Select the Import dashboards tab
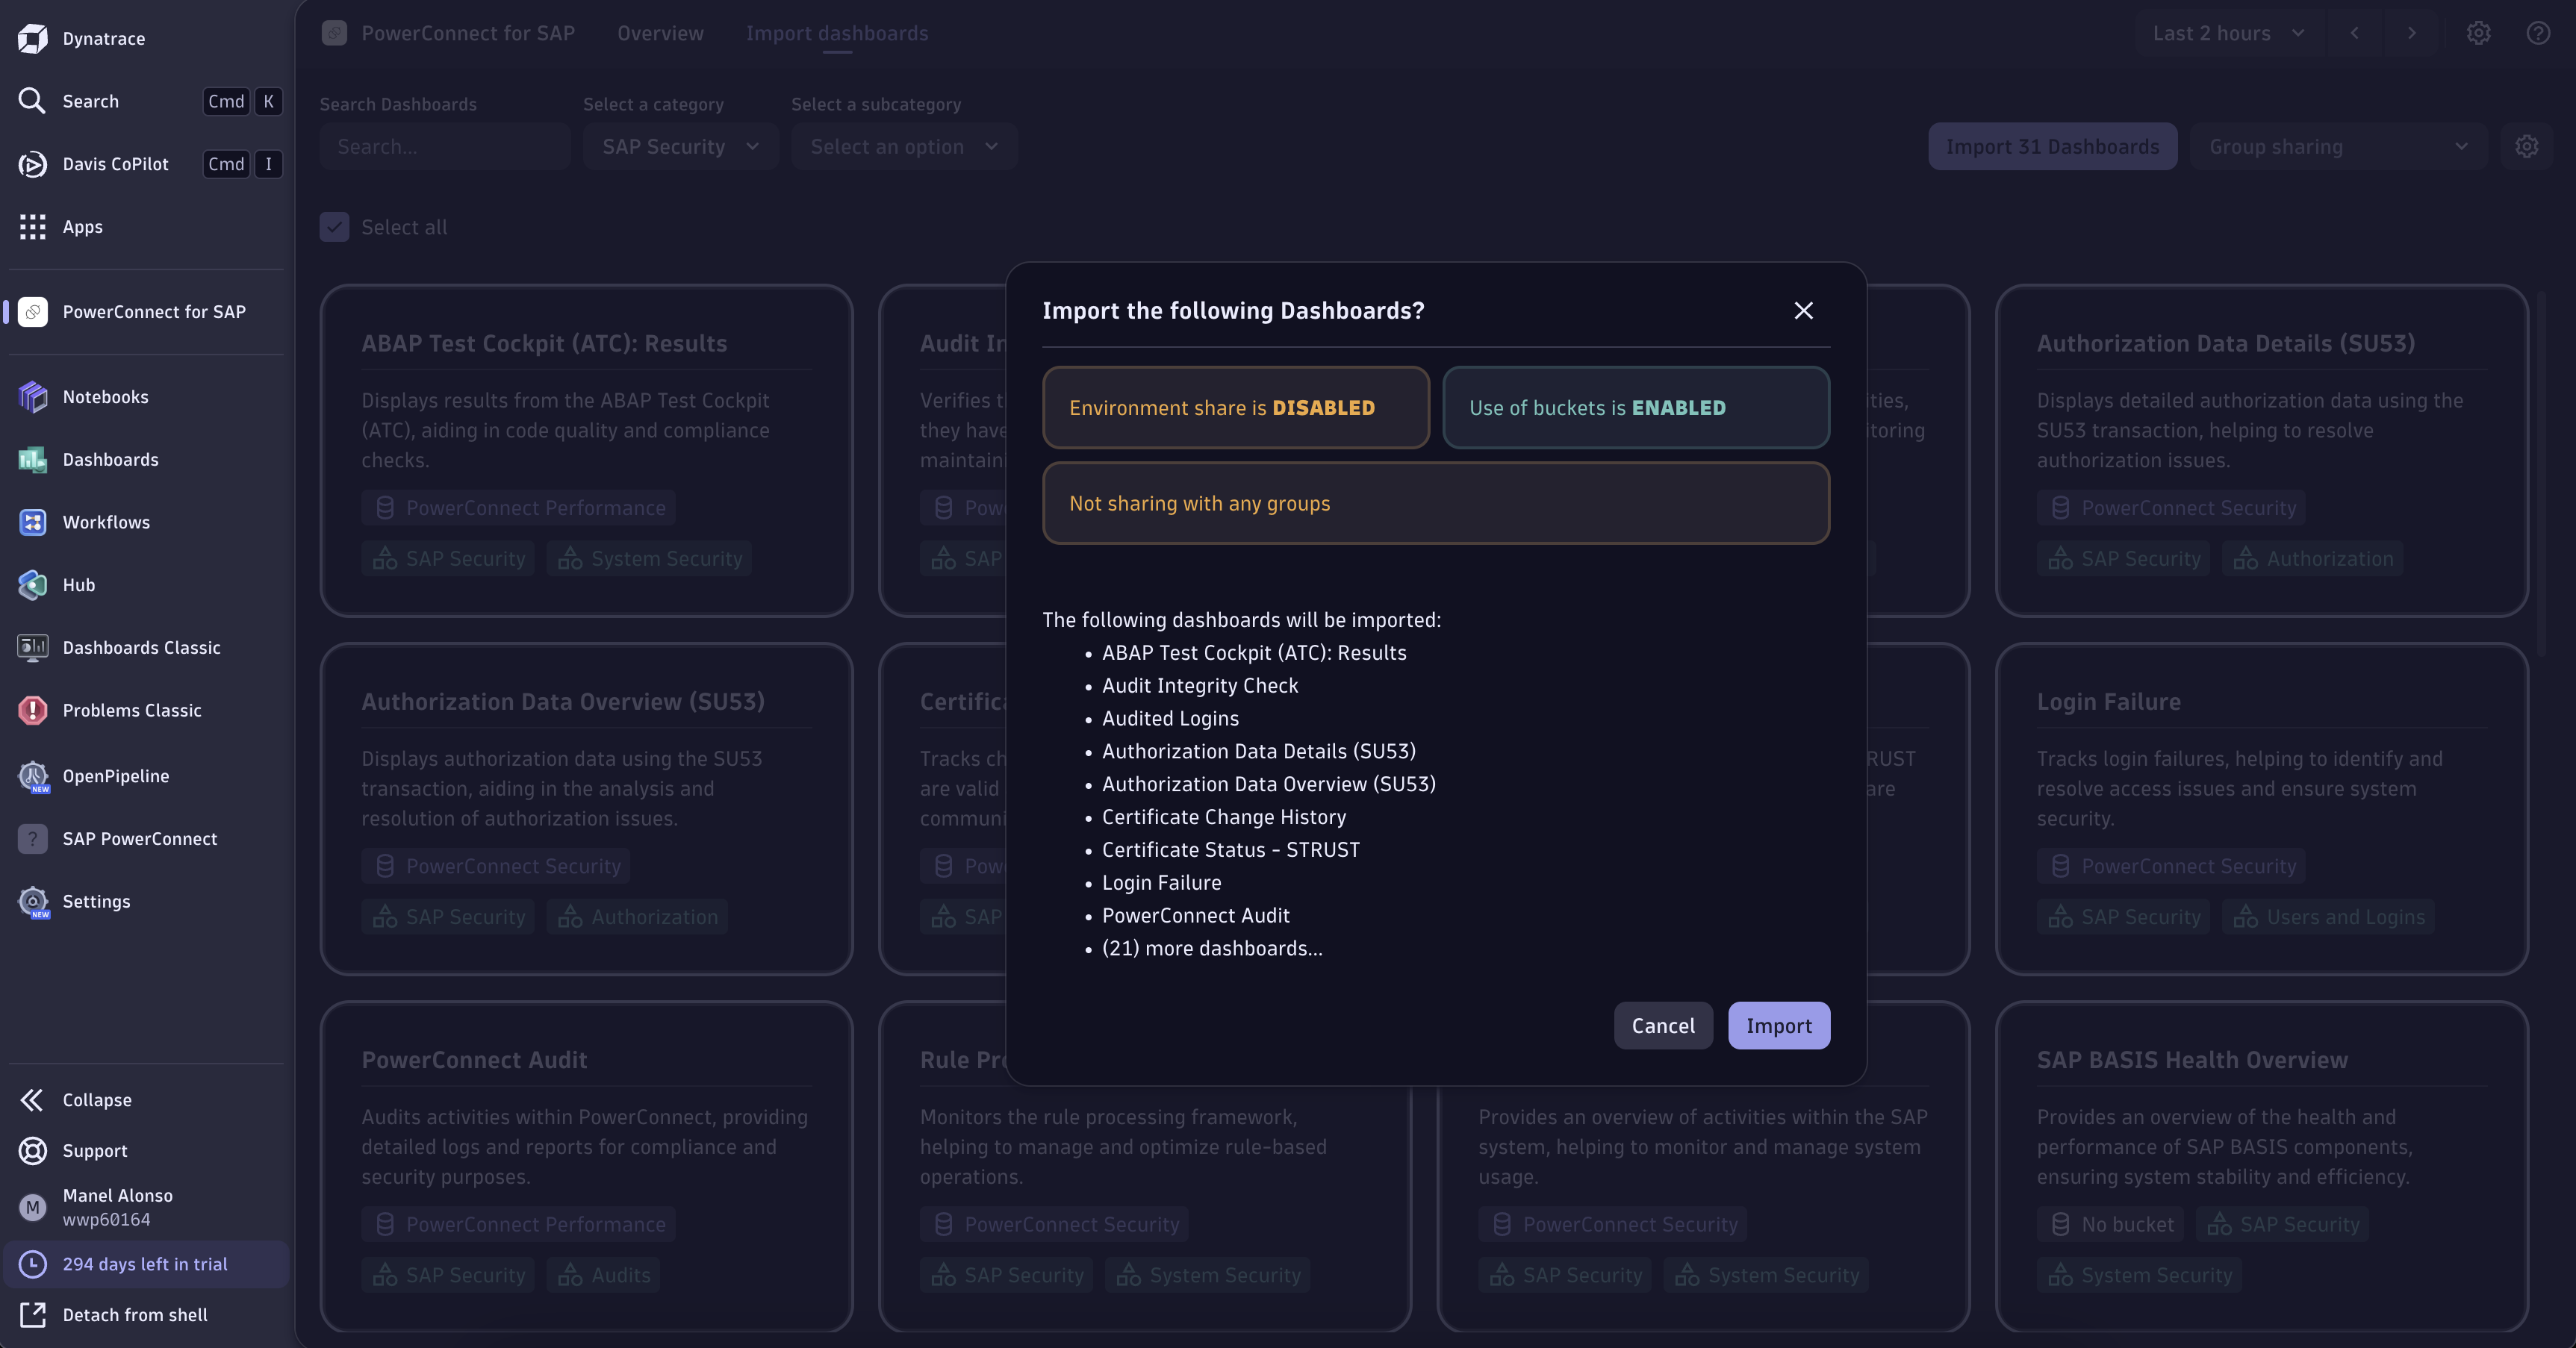The height and width of the screenshot is (1348, 2576). point(836,33)
